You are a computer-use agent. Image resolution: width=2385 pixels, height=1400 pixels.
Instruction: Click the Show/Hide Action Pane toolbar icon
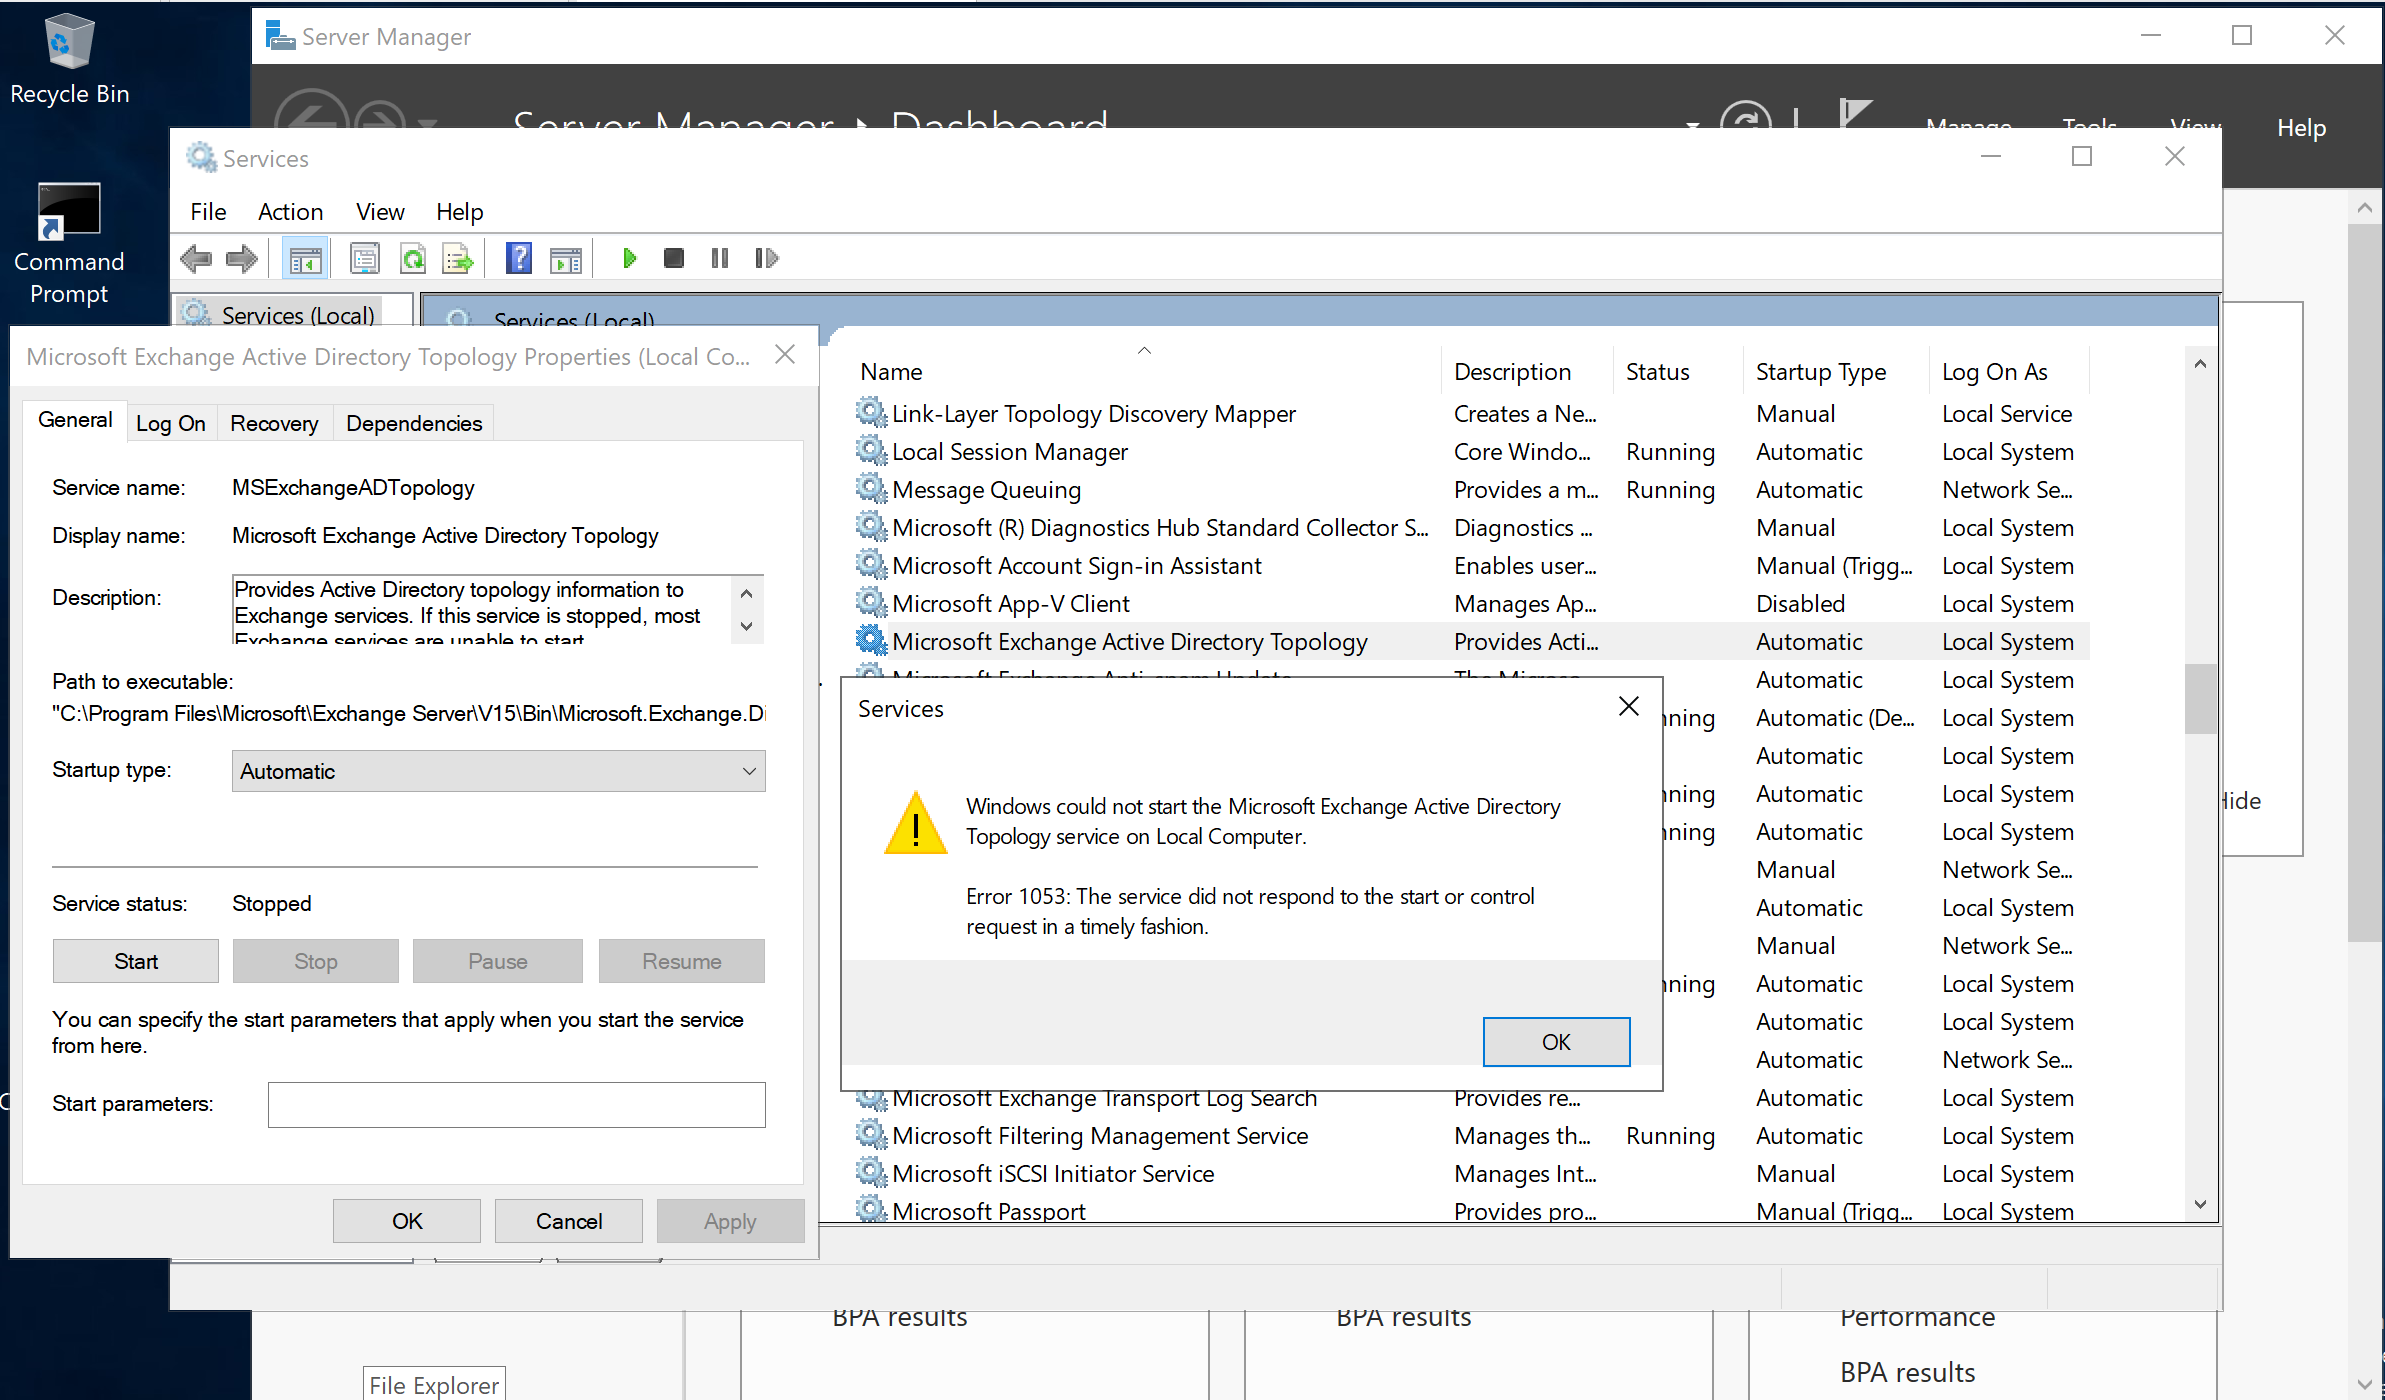[x=566, y=259]
